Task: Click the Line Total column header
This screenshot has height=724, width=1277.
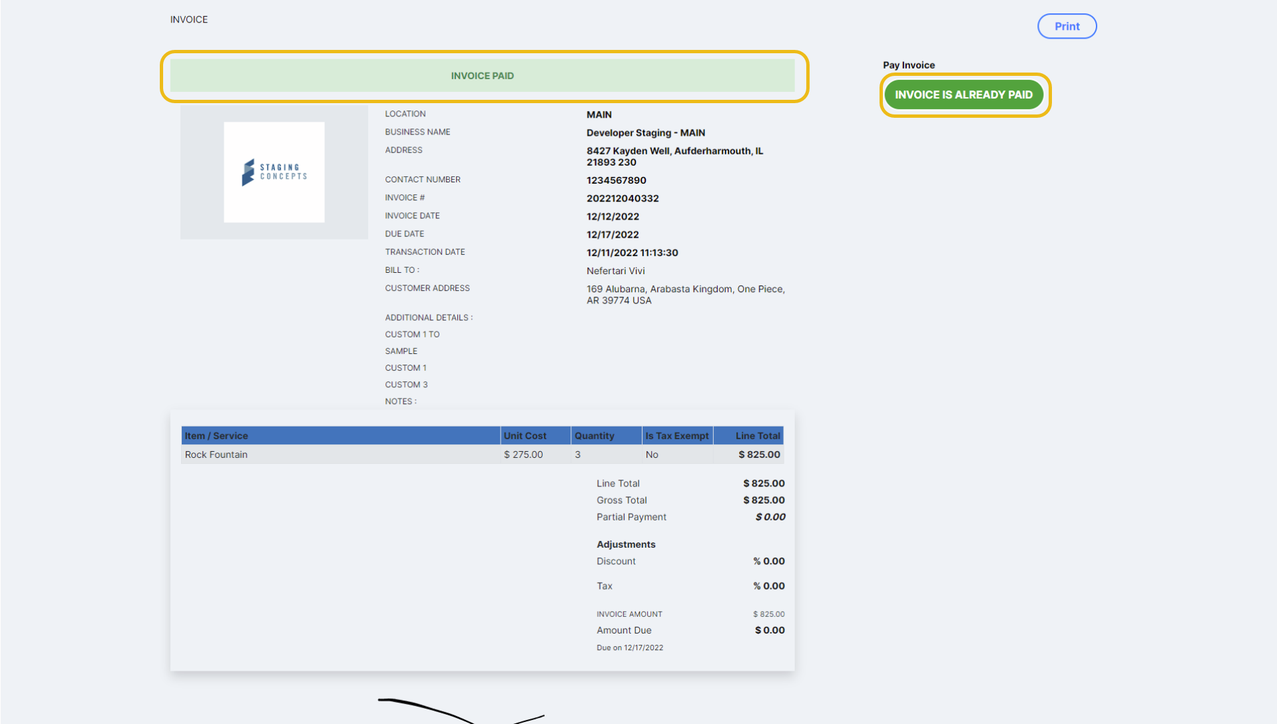Action: pyautogui.click(x=757, y=436)
